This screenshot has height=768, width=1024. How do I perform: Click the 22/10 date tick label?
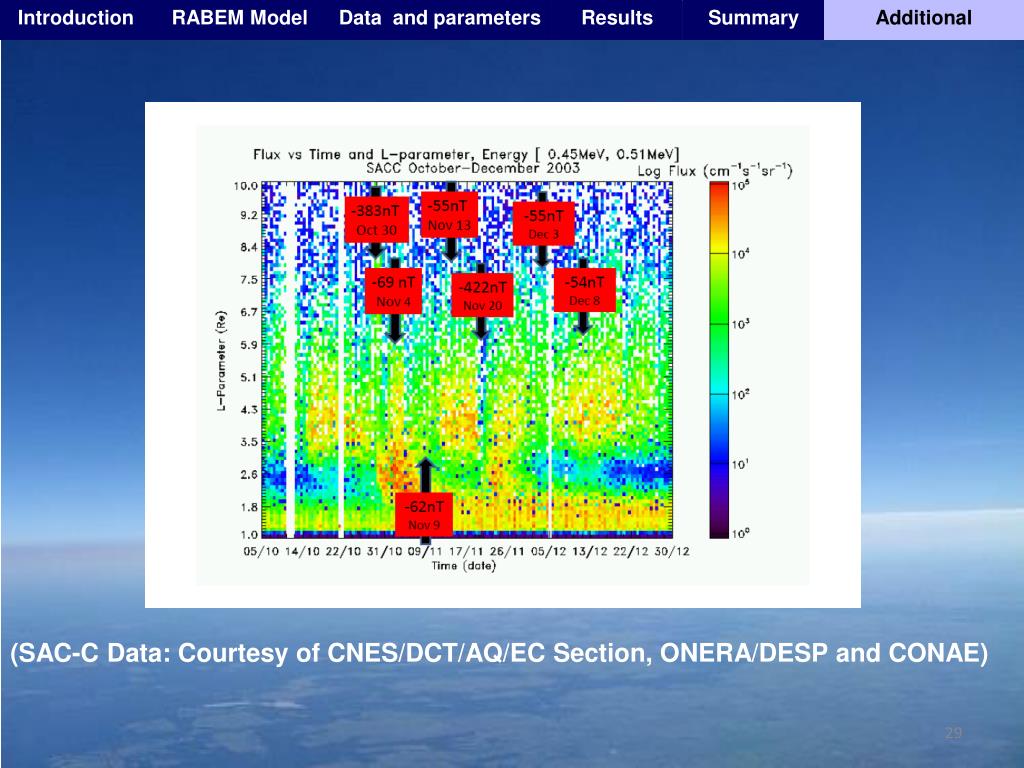pos(343,551)
